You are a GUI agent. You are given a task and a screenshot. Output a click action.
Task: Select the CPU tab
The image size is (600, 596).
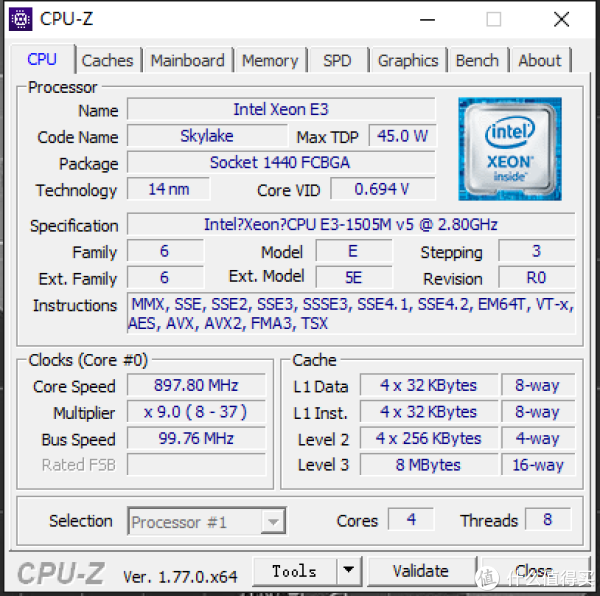tap(42, 59)
